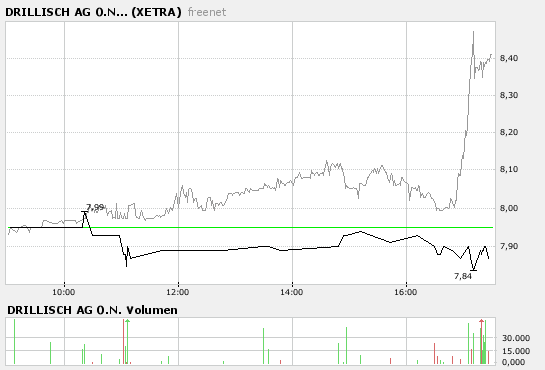Click the green previous-close reference line
This screenshot has height=370, width=545.
tap(251, 228)
